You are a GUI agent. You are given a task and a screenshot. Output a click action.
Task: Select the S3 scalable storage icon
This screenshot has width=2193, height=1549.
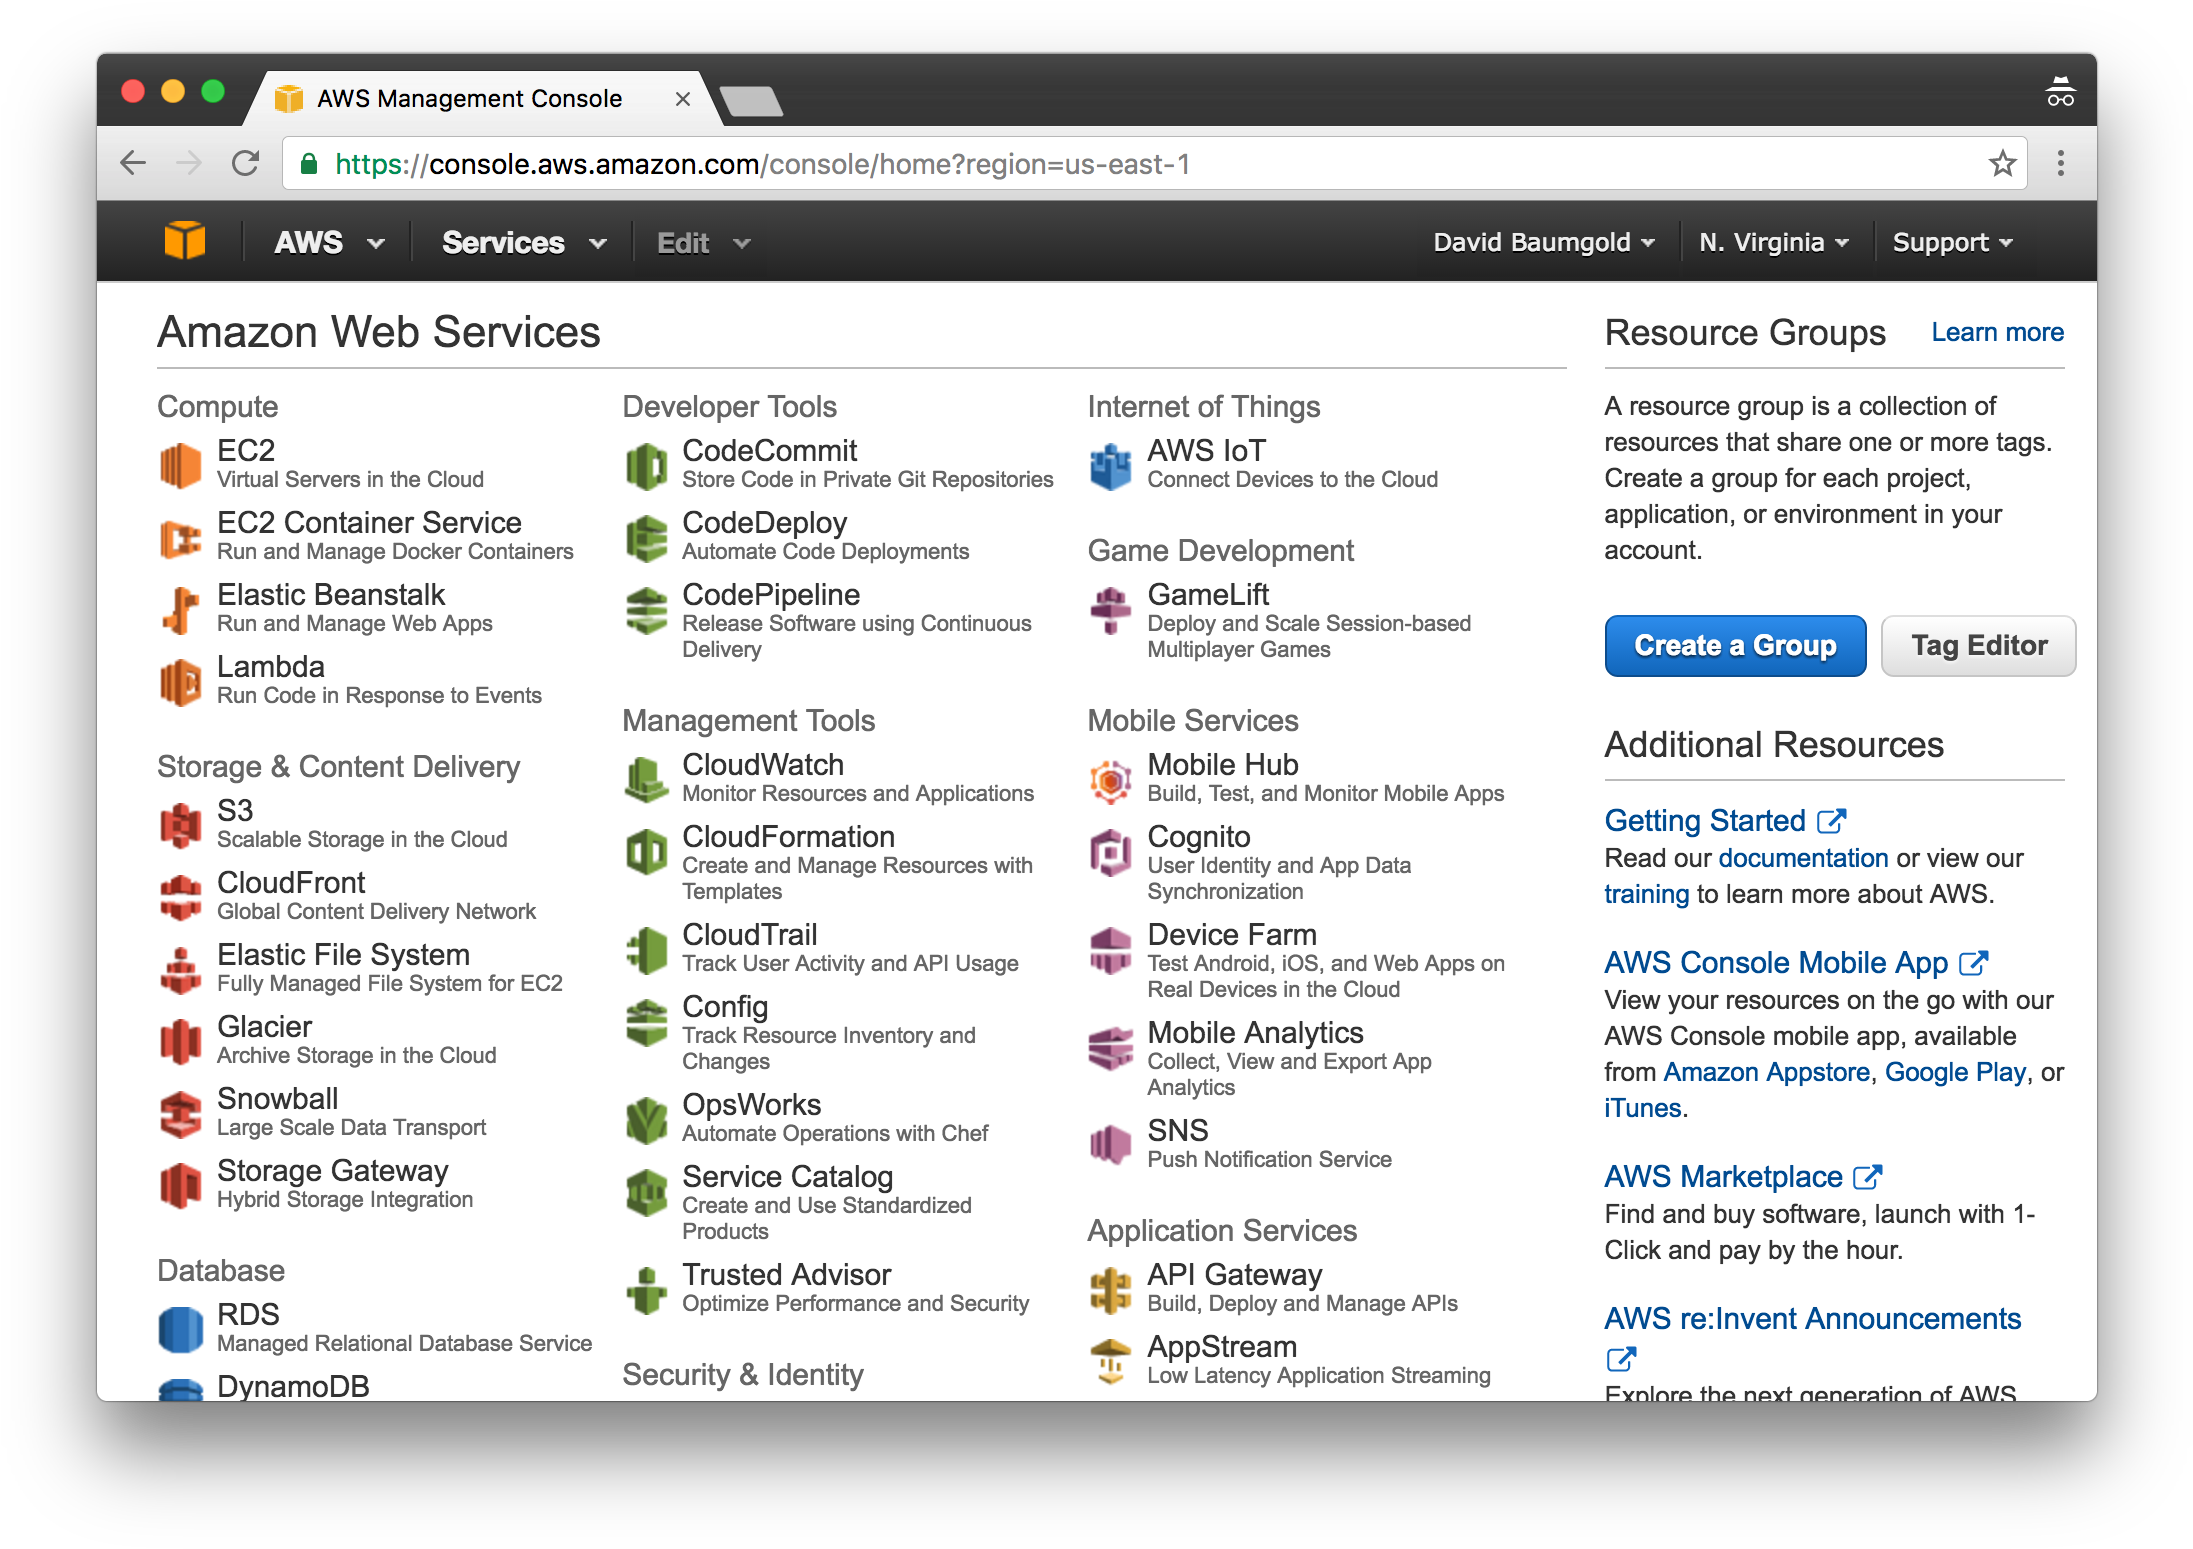coord(182,823)
